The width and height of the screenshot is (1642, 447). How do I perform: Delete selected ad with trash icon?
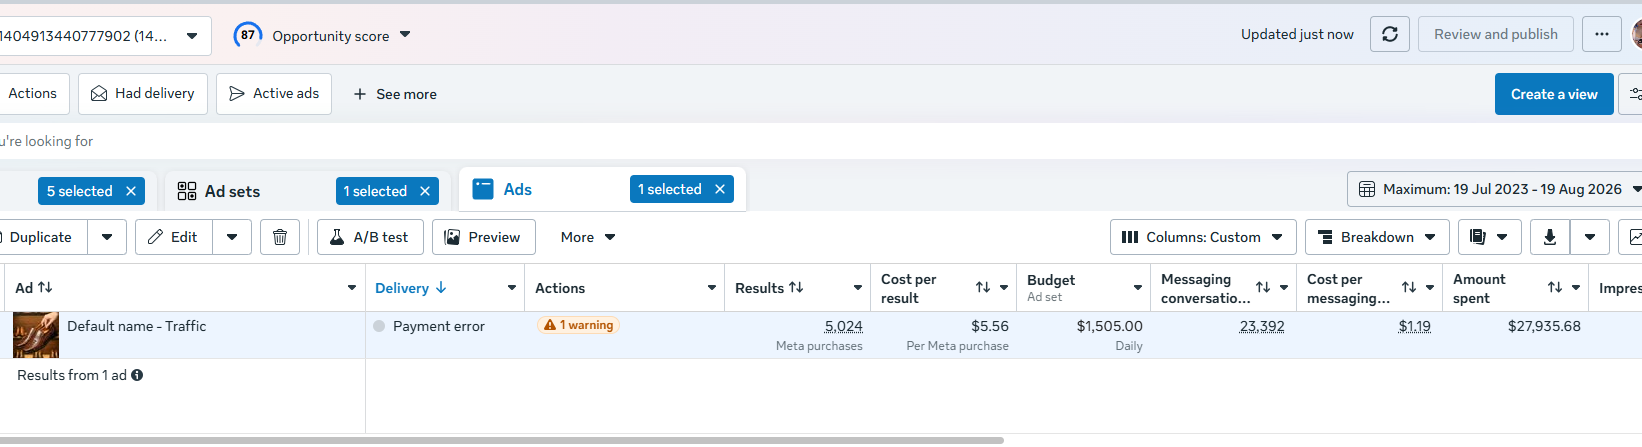tap(280, 237)
